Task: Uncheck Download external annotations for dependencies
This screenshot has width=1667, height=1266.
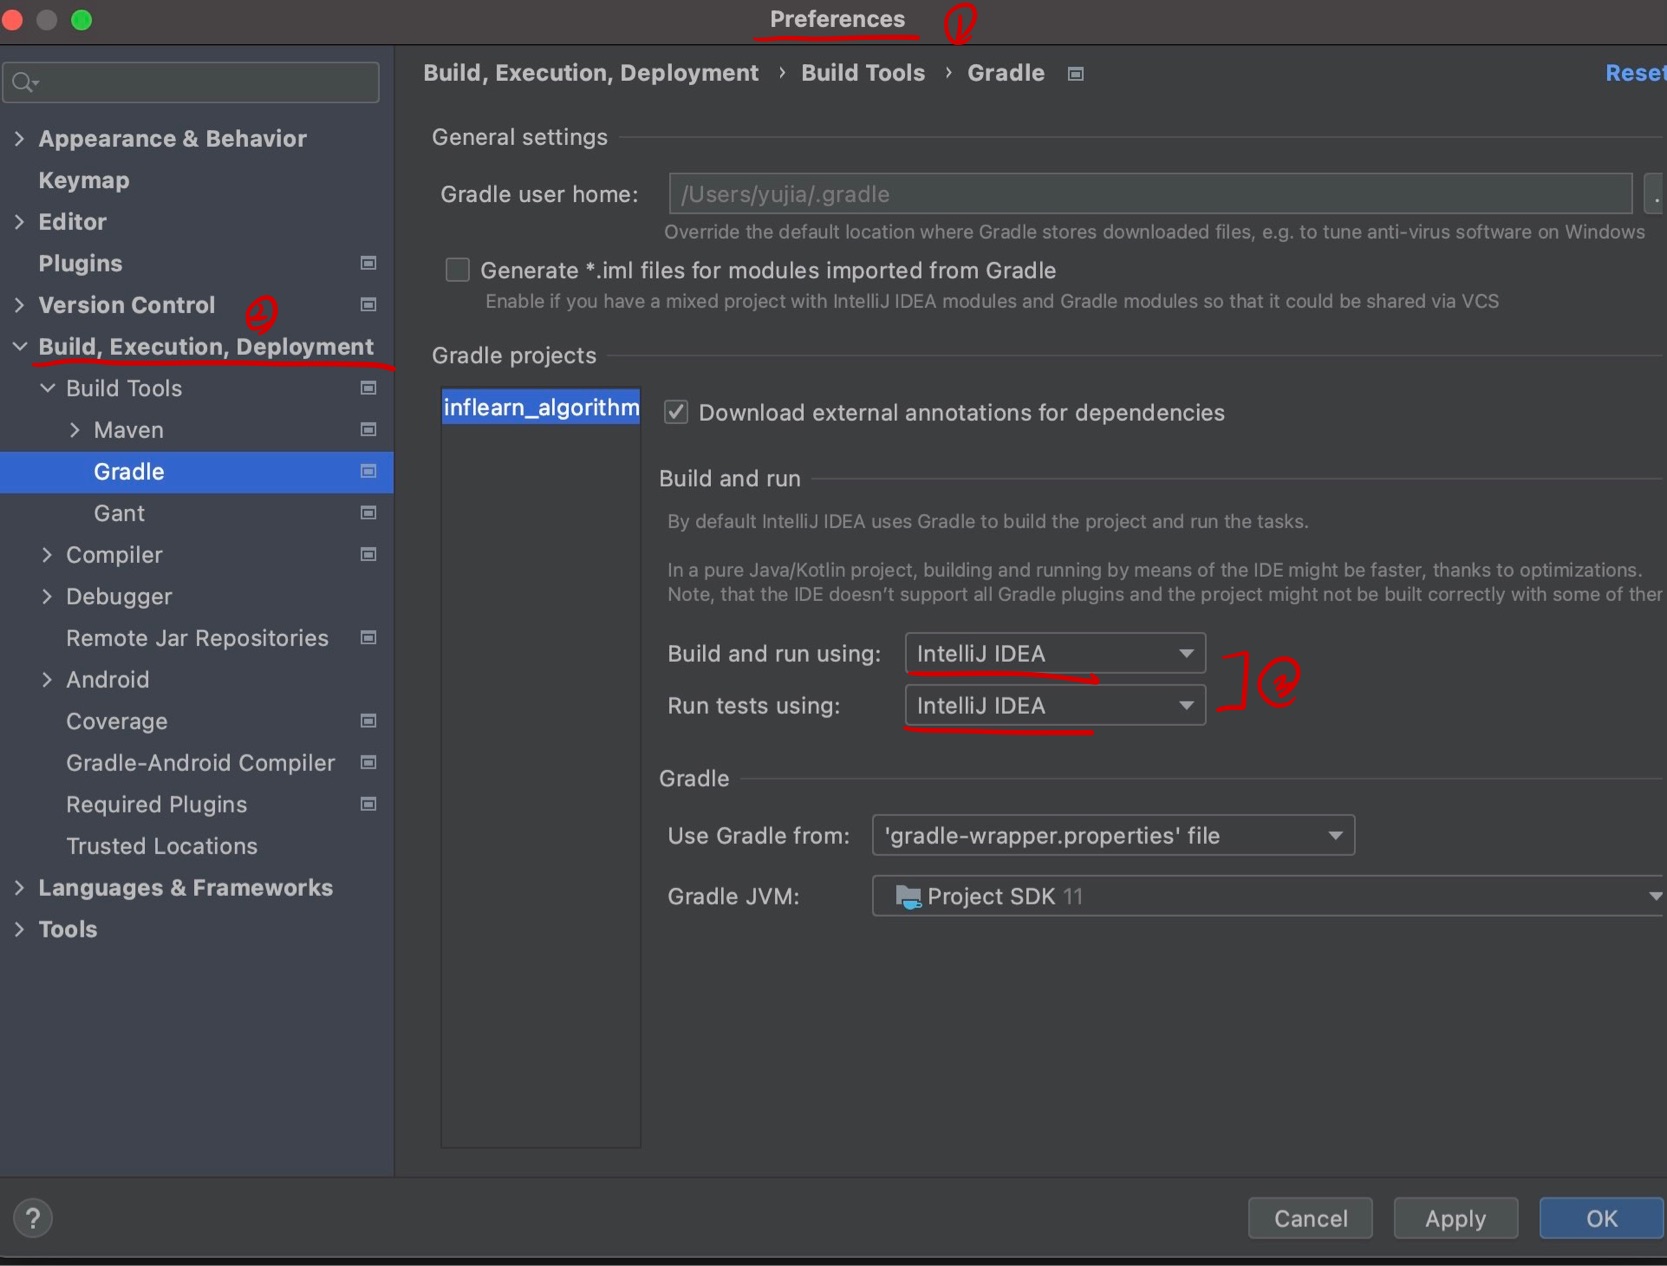Action: click(676, 412)
